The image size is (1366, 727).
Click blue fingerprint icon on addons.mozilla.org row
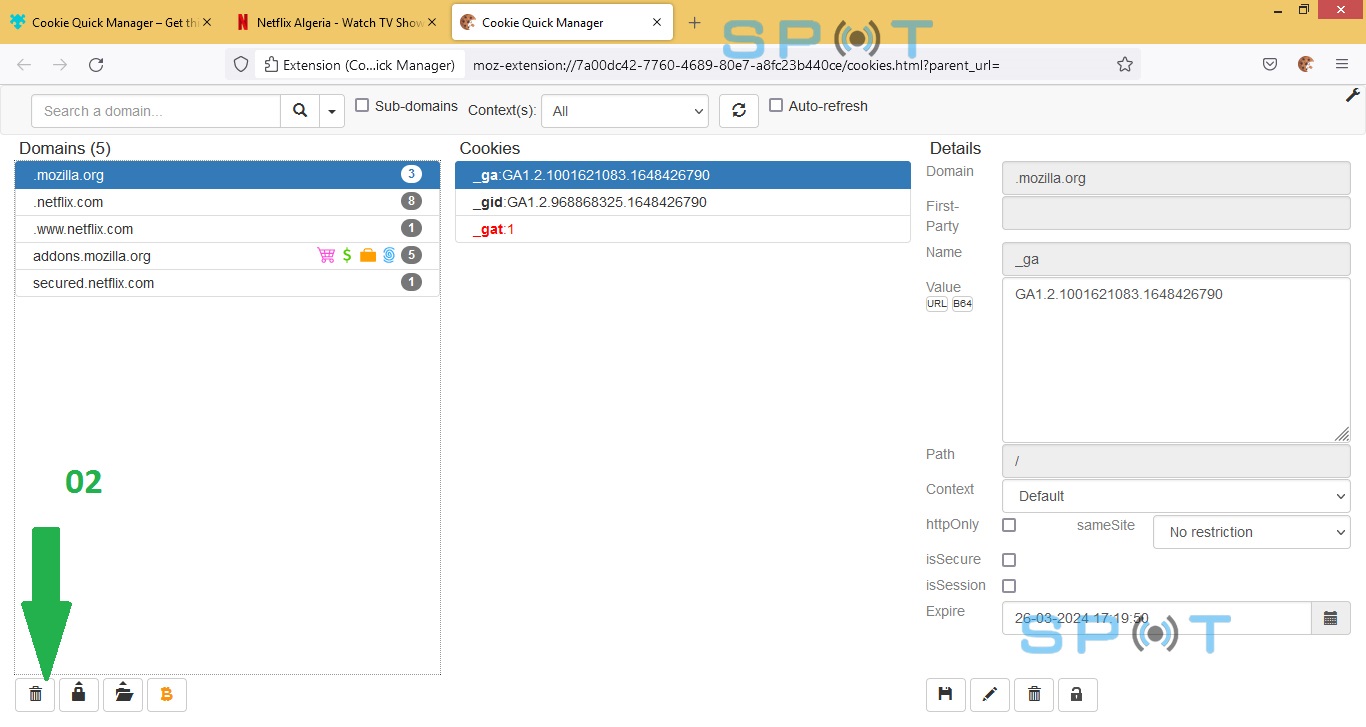coord(389,256)
